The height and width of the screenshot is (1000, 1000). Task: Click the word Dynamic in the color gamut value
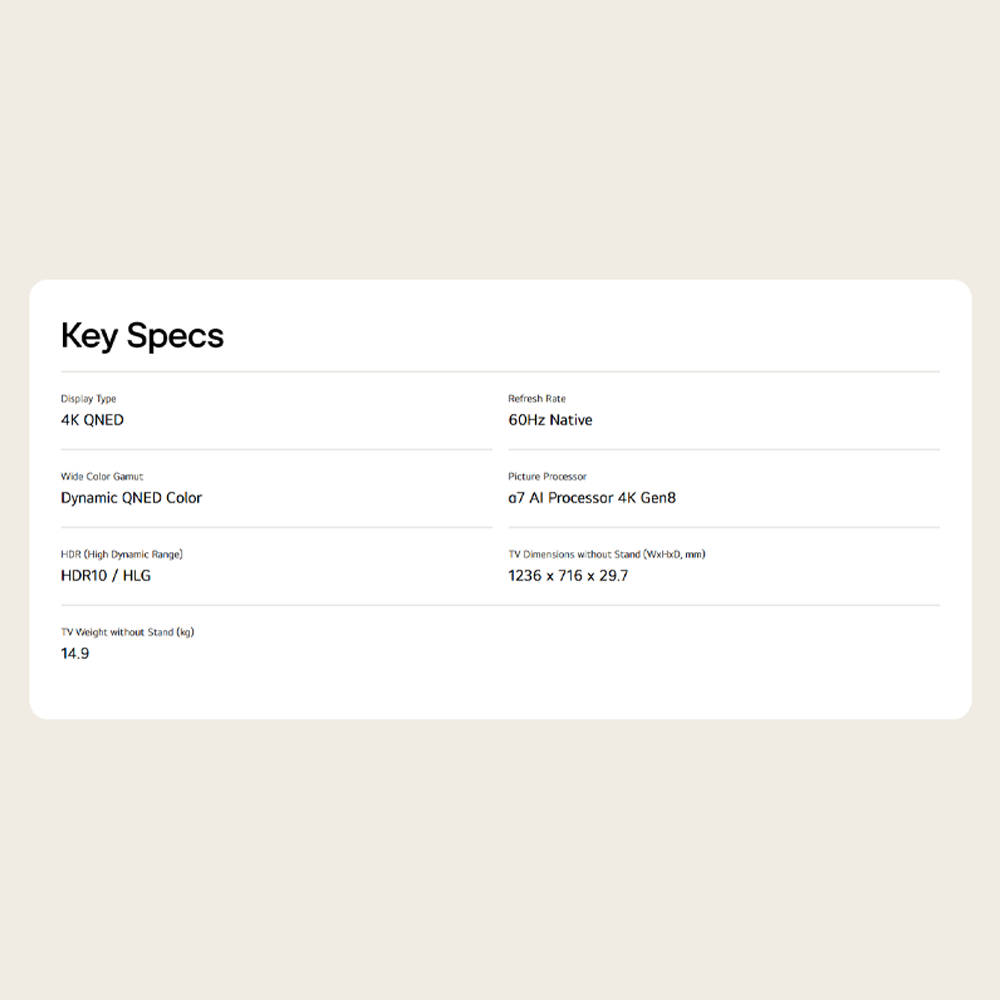tap(89, 498)
